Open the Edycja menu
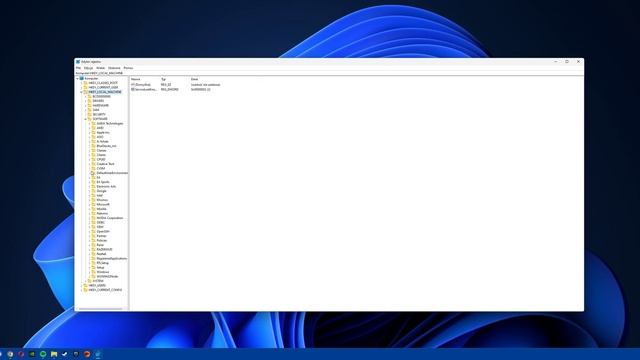Viewport: 640px width, 360px height. pyautogui.click(x=89, y=68)
